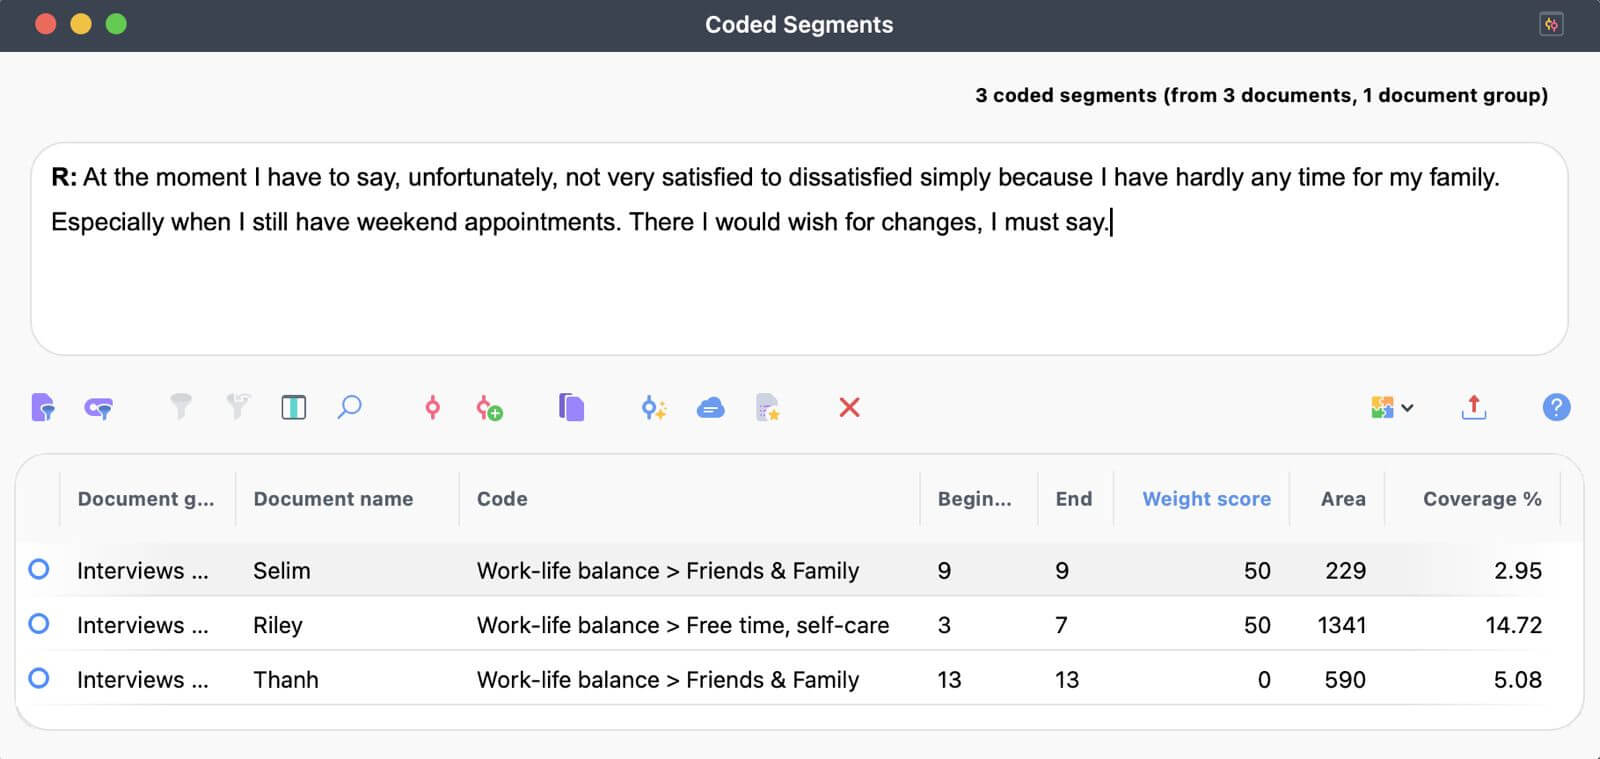
Task: Click the red X delete icon
Action: click(849, 407)
